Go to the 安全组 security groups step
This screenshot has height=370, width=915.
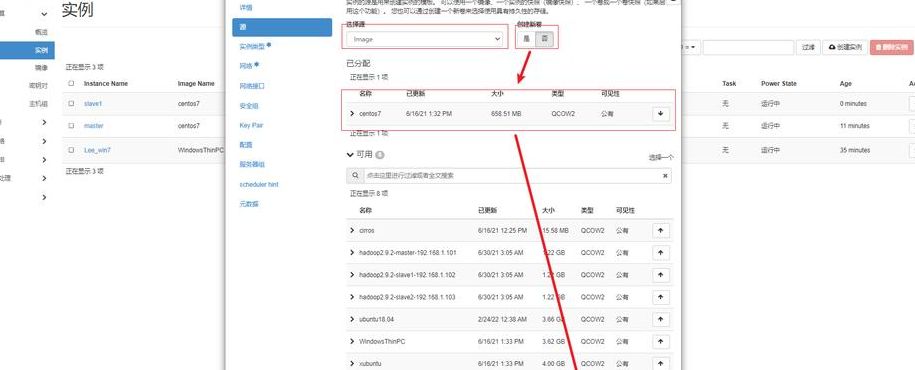249,106
